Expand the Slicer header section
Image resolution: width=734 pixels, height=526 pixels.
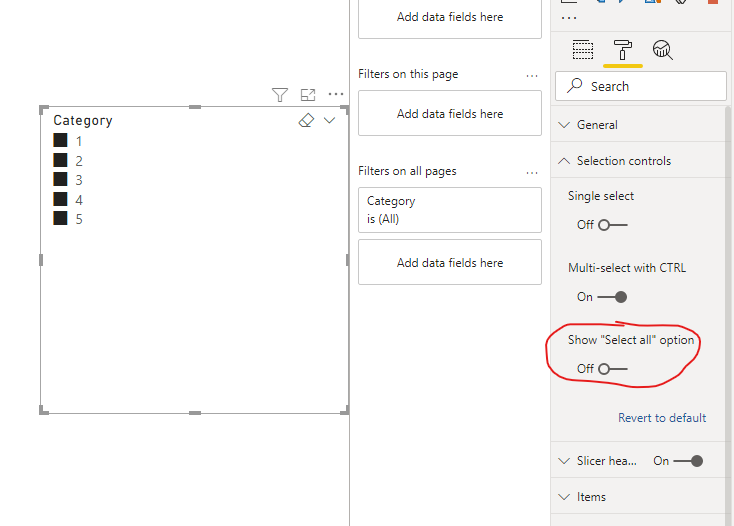click(x=564, y=461)
